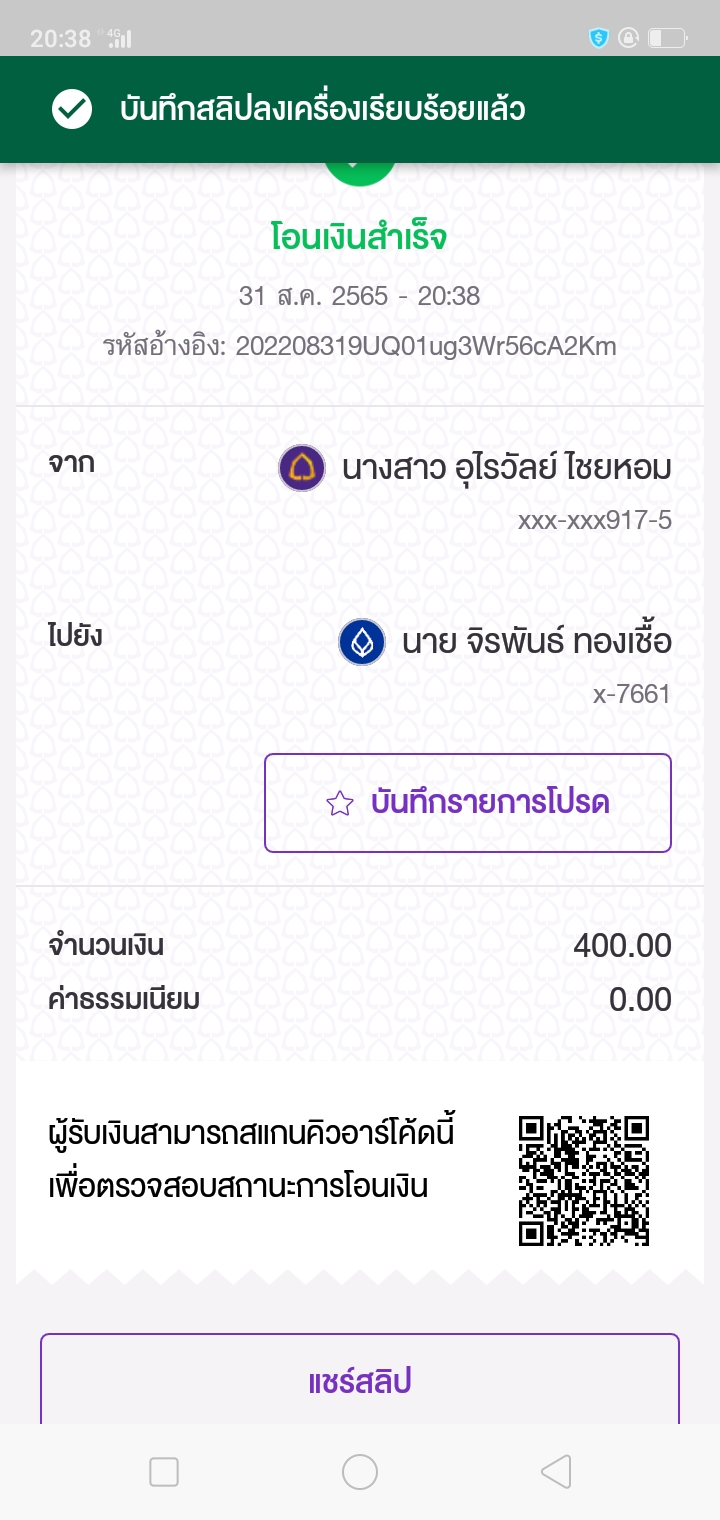Tap the star icon for favorites
Screen dimensions: 720x1520
tap(340, 803)
